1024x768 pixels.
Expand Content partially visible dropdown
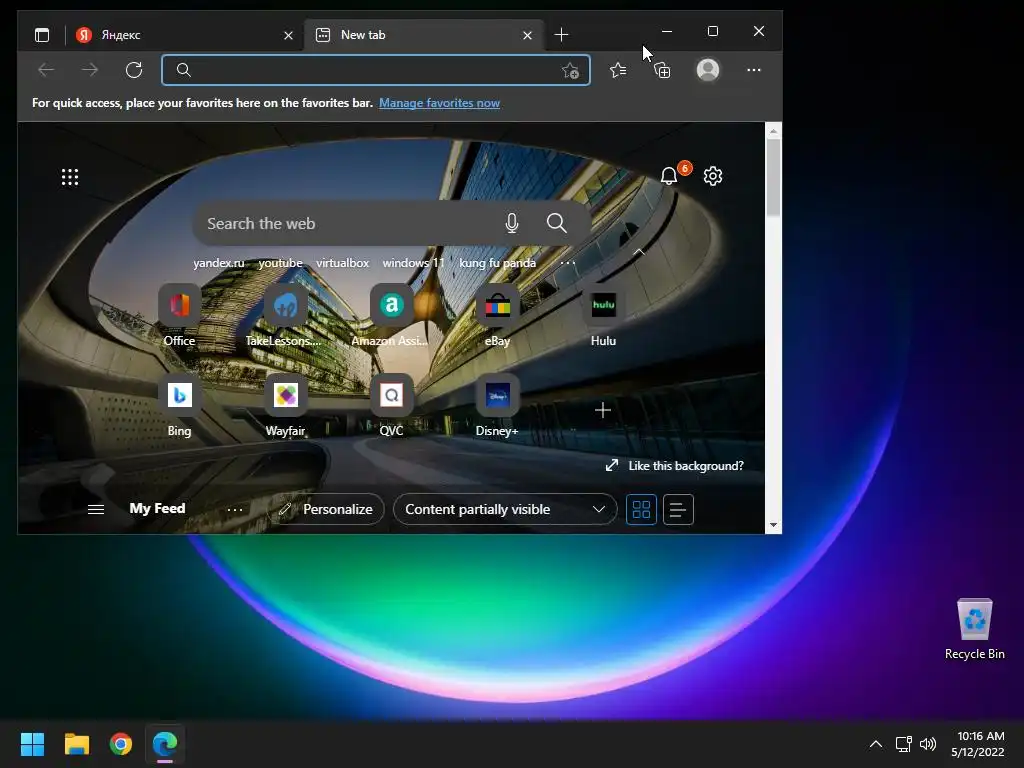tap(505, 509)
